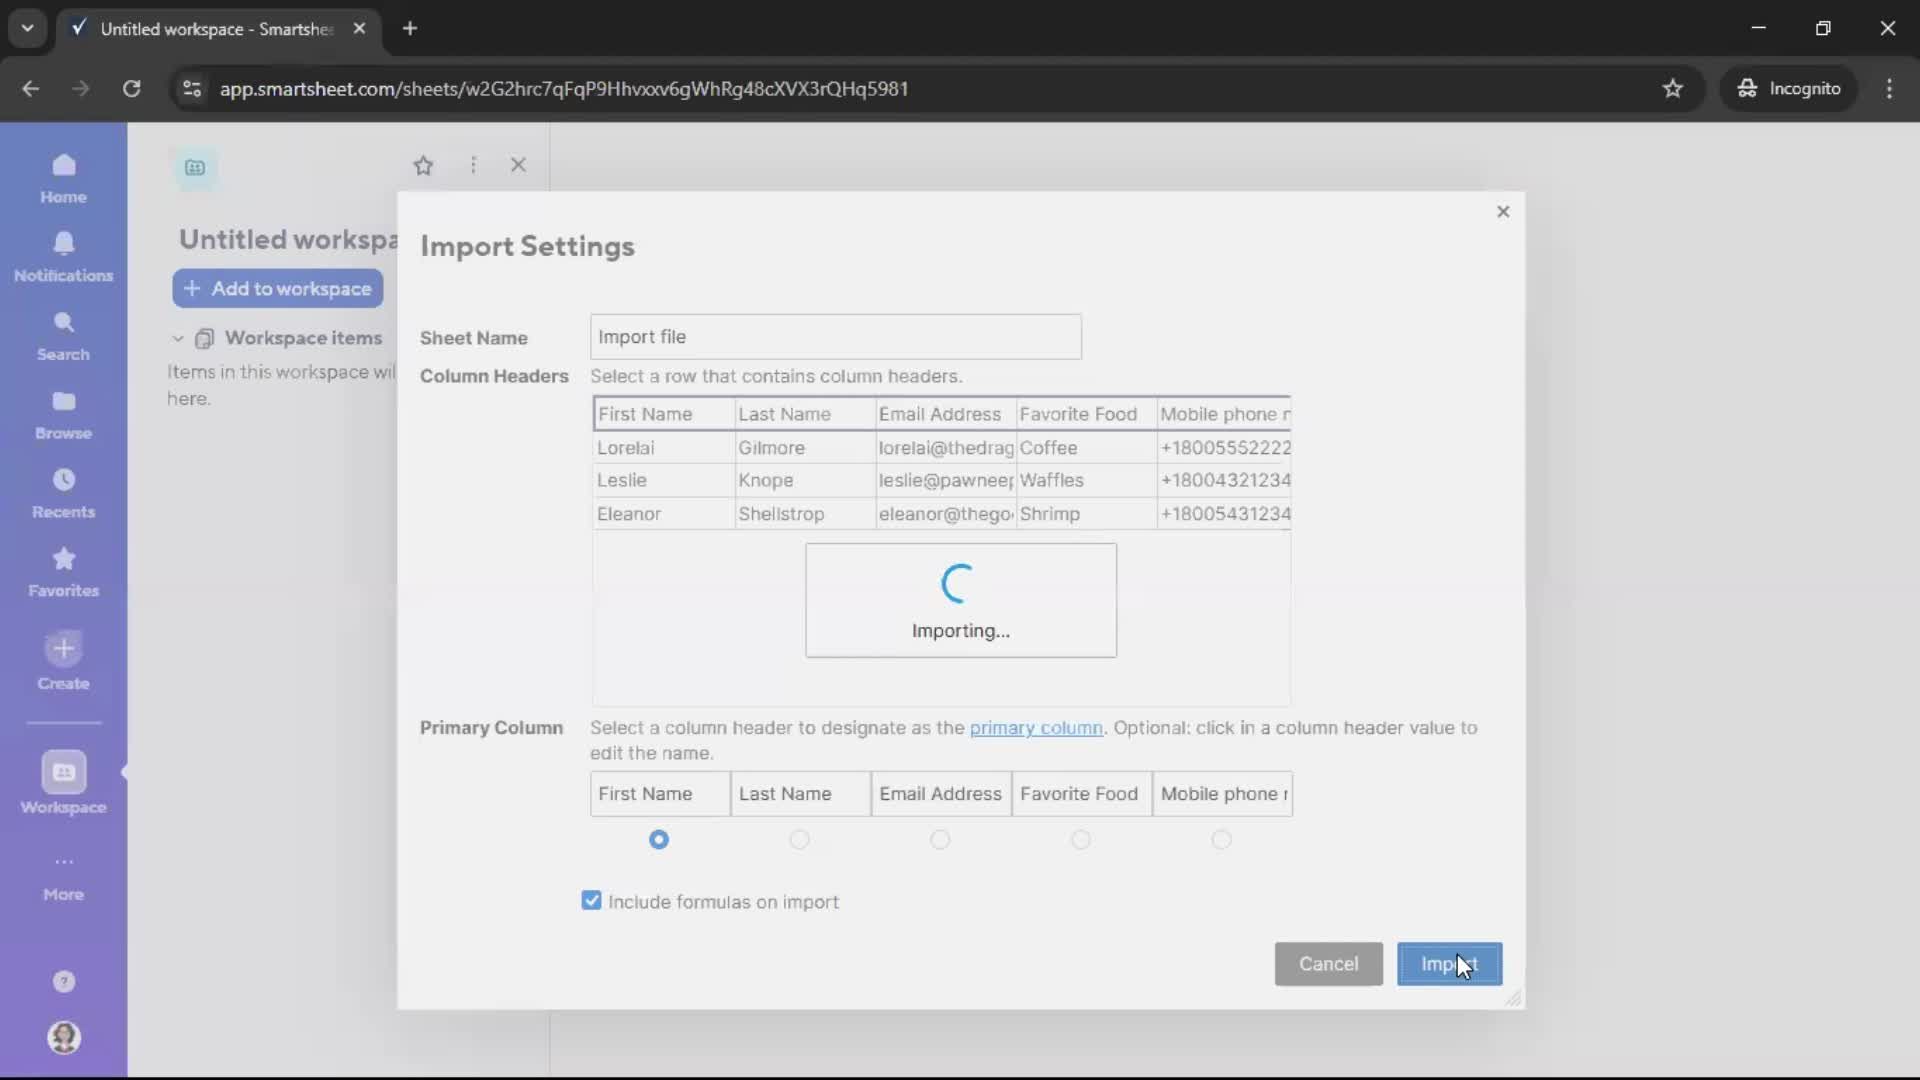Image resolution: width=1920 pixels, height=1080 pixels.
Task: Open Favorites in the sidebar
Action: coord(63,570)
